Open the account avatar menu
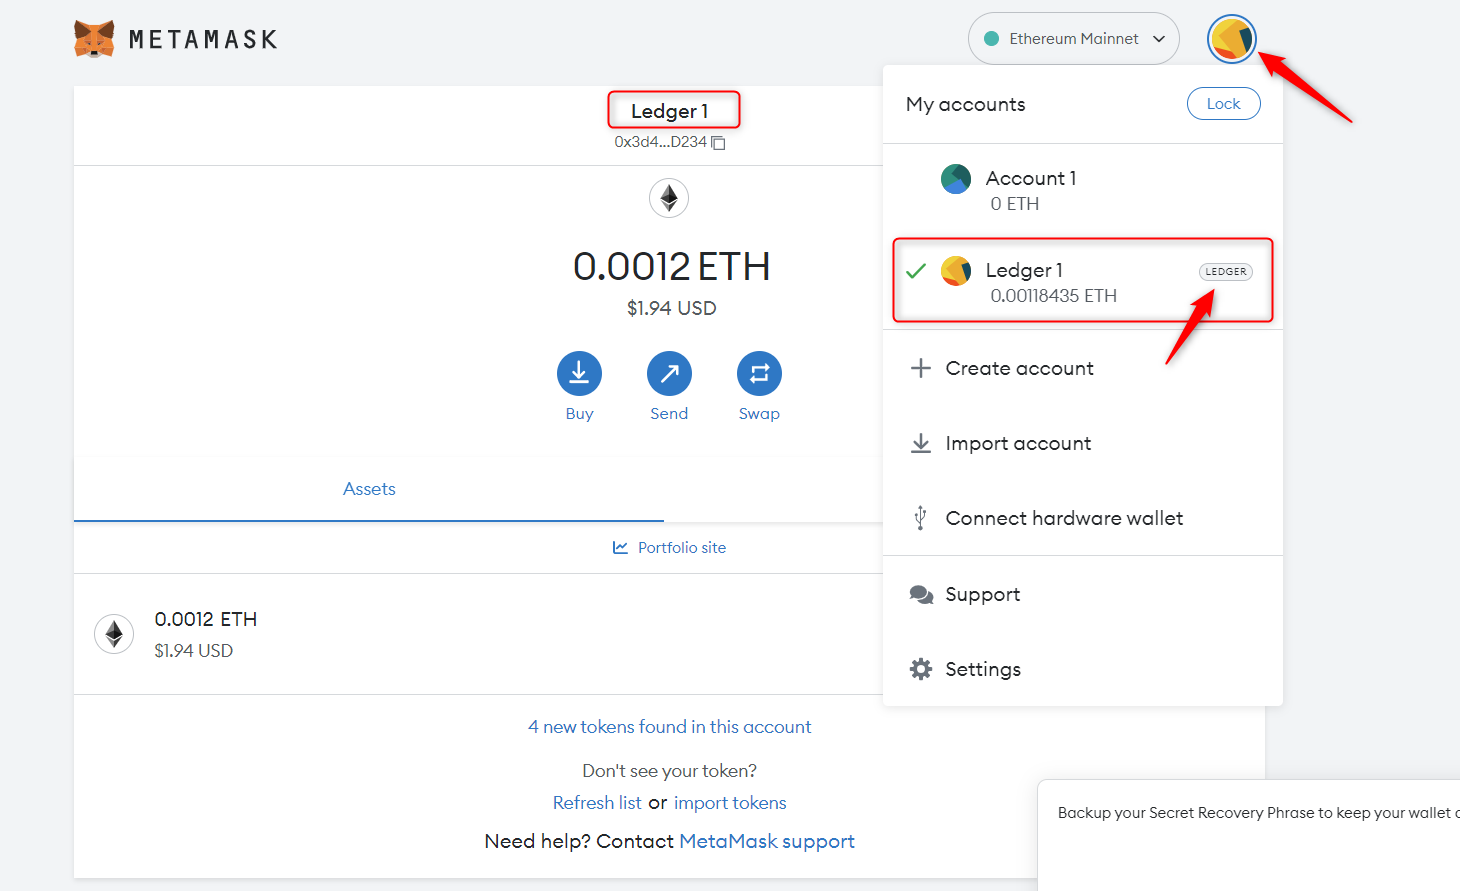1460x891 pixels. (x=1231, y=39)
